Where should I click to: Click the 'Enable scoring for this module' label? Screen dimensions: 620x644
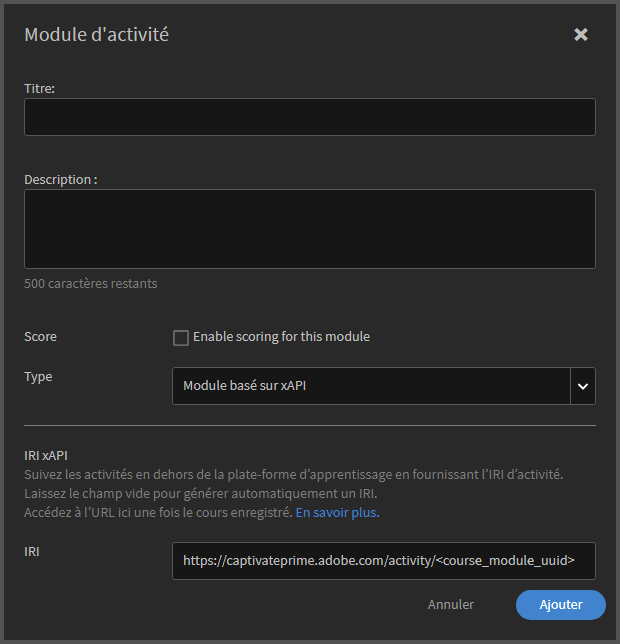(x=281, y=337)
